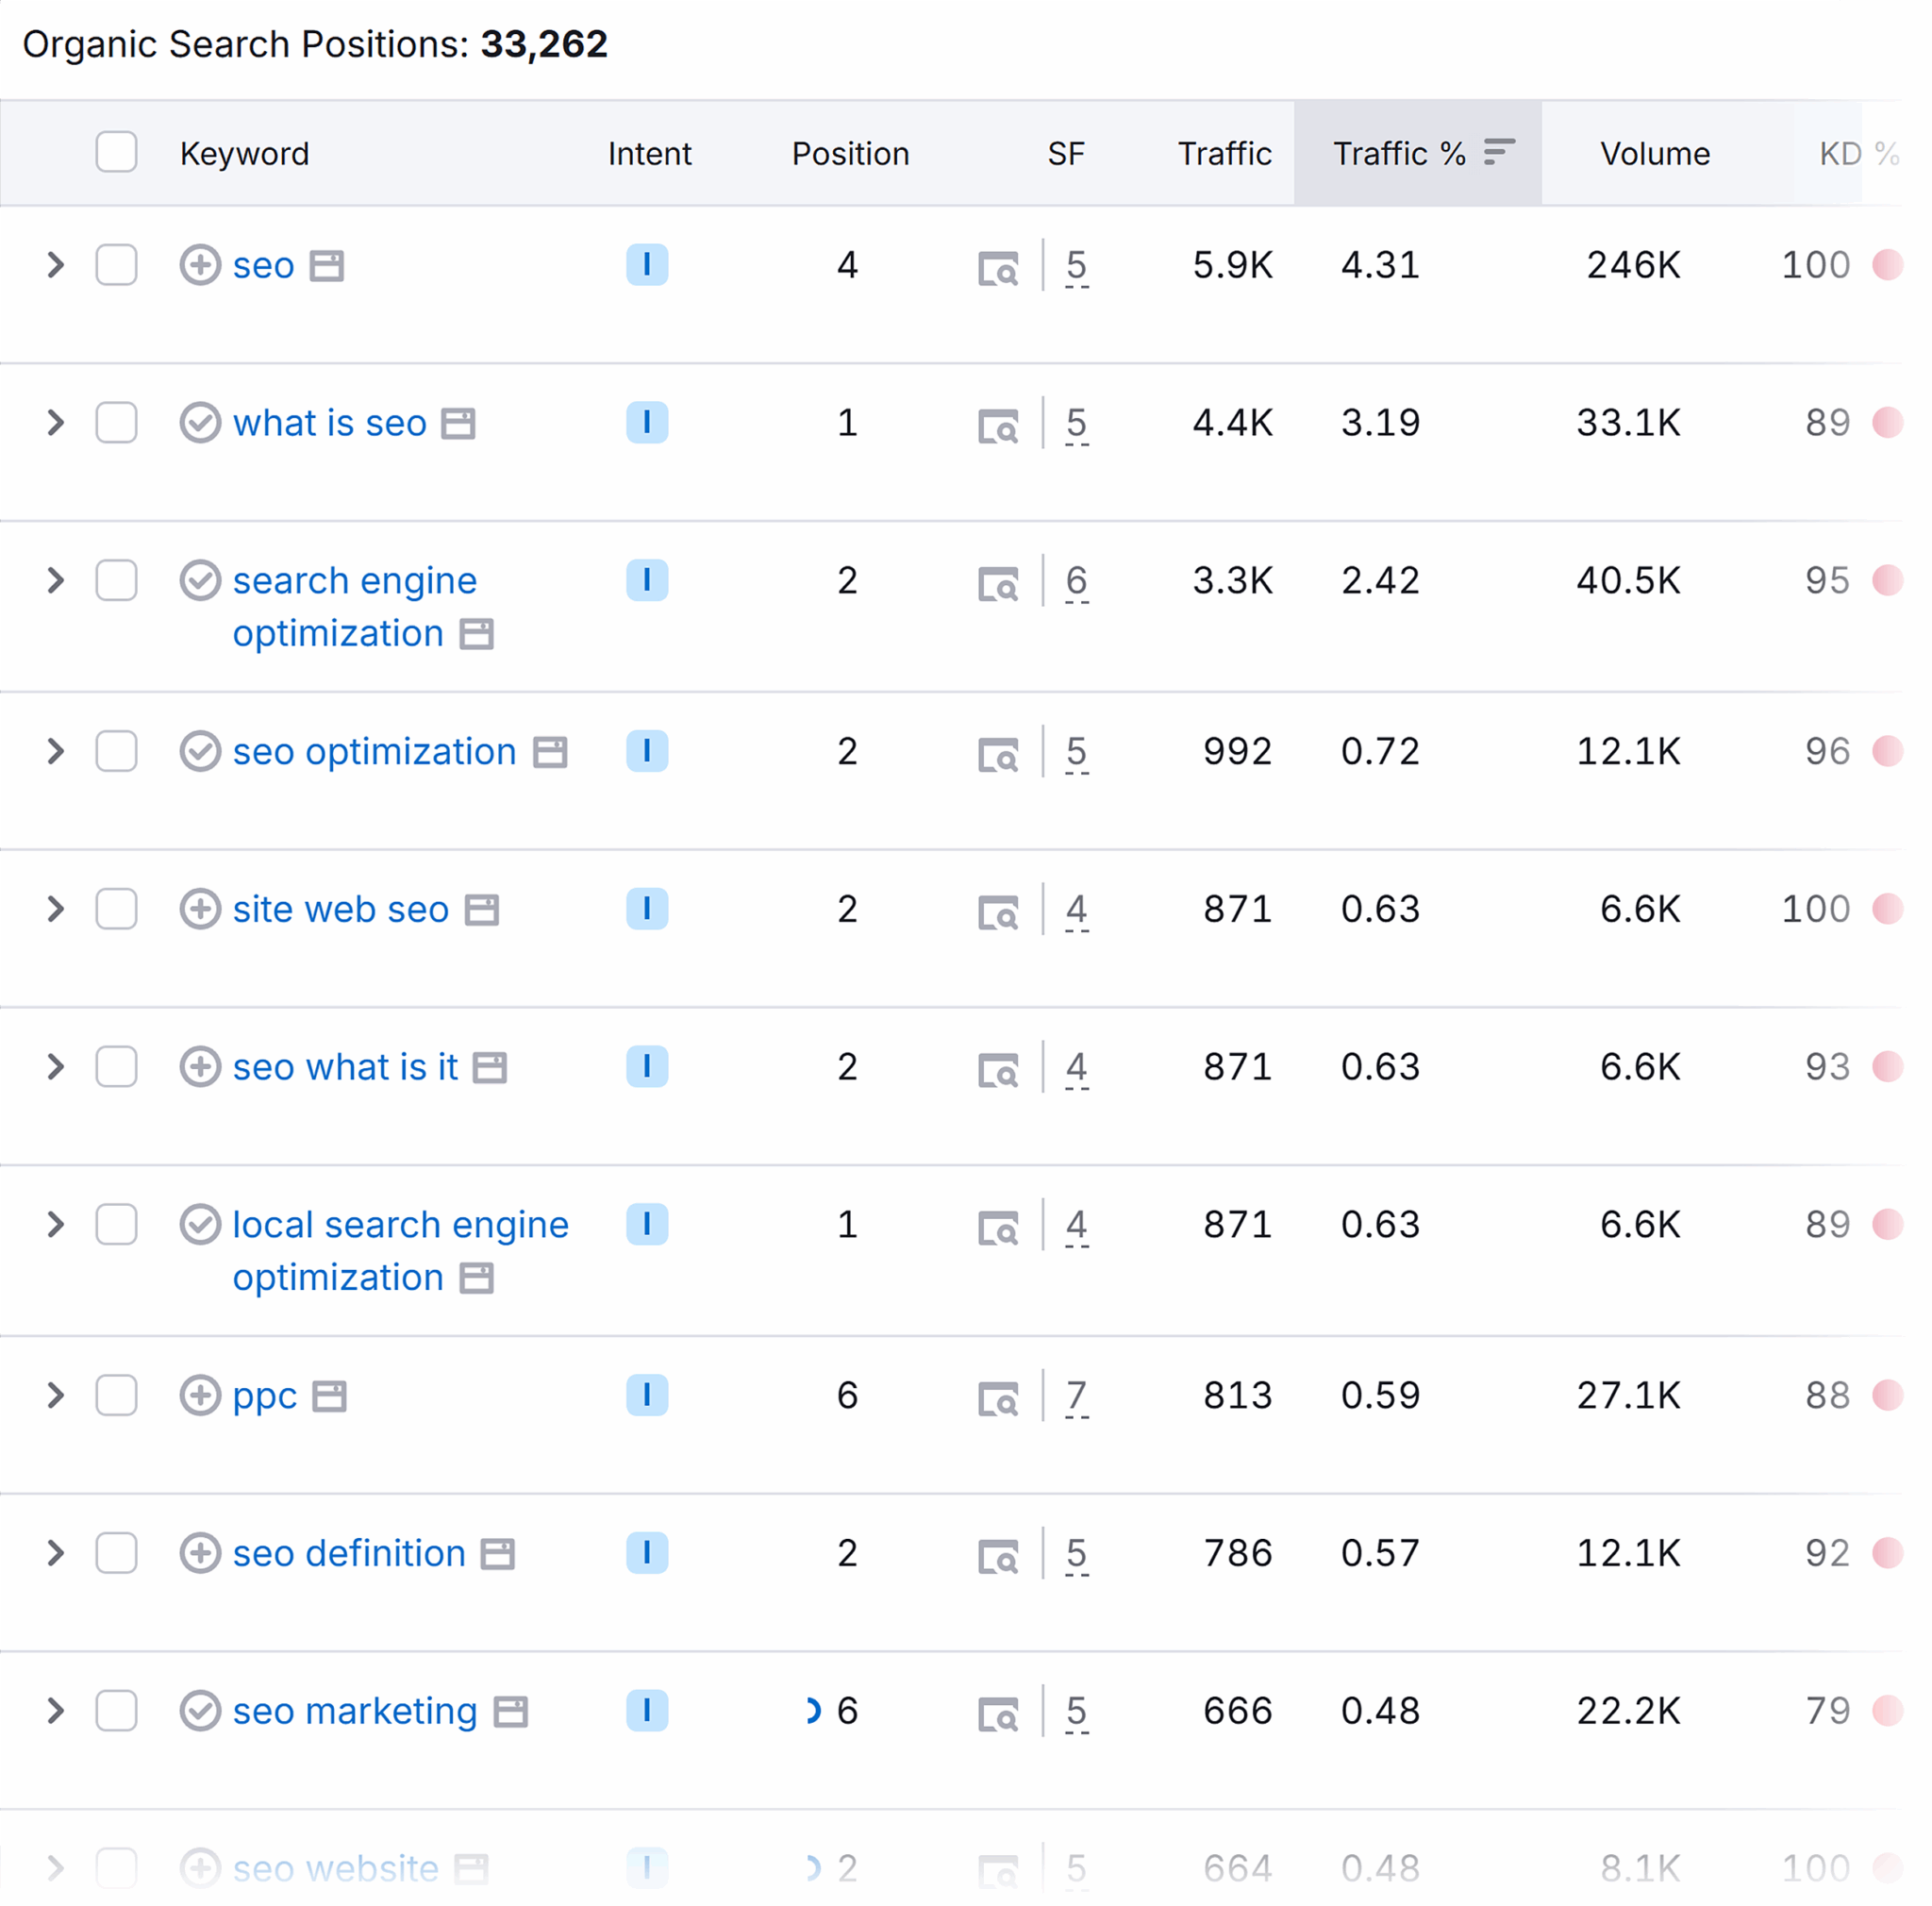Image resolution: width=1932 pixels, height=1906 pixels.
Task: Sort the table by the Volume column header
Action: pos(1655,152)
